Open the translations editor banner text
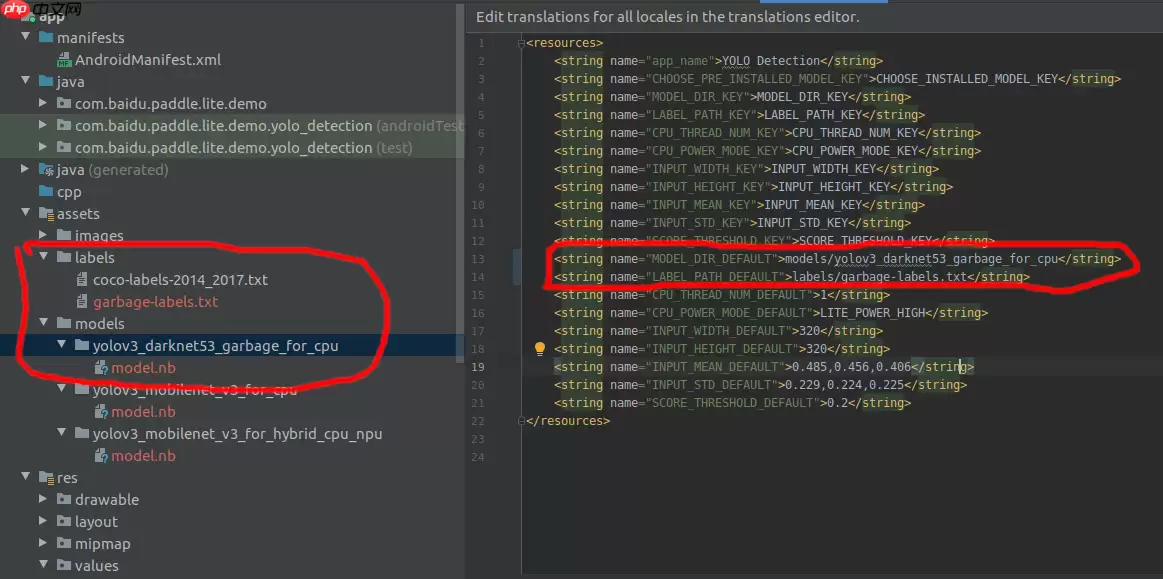The width and height of the screenshot is (1163, 579). point(667,17)
